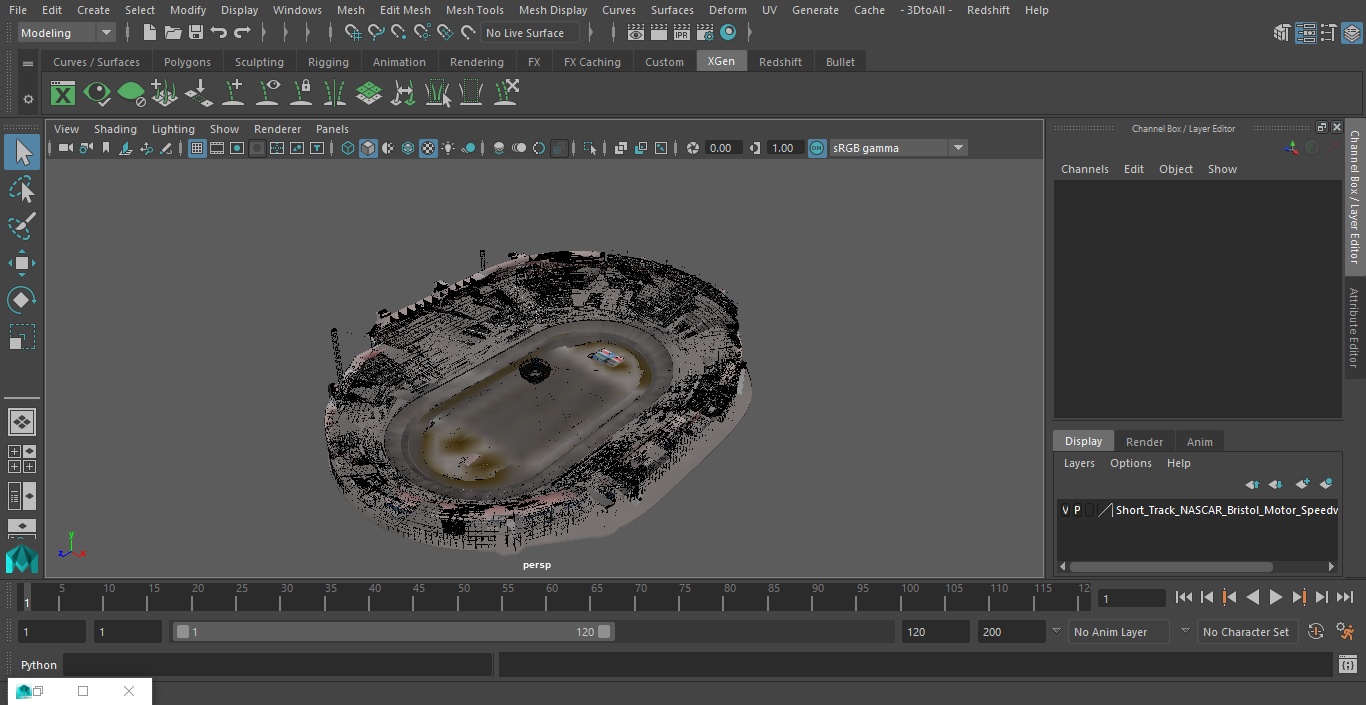Toggle layer playback P box
1366x705 pixels.
pyautogui.click(x=1077, y=510)
